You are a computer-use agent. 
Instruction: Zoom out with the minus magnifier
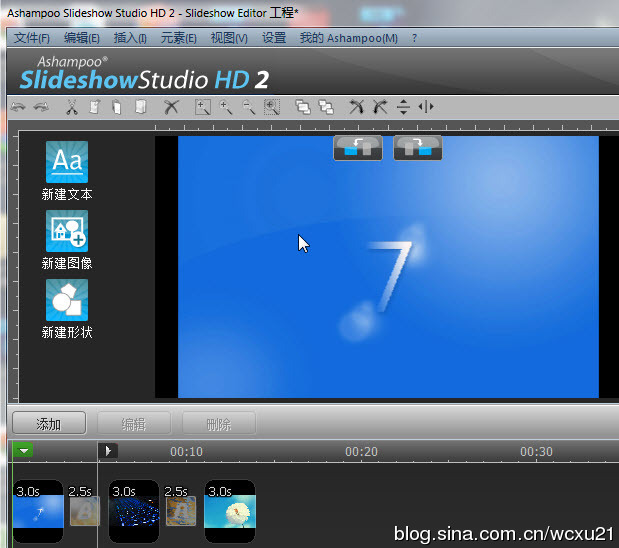(x=249, y=107)
